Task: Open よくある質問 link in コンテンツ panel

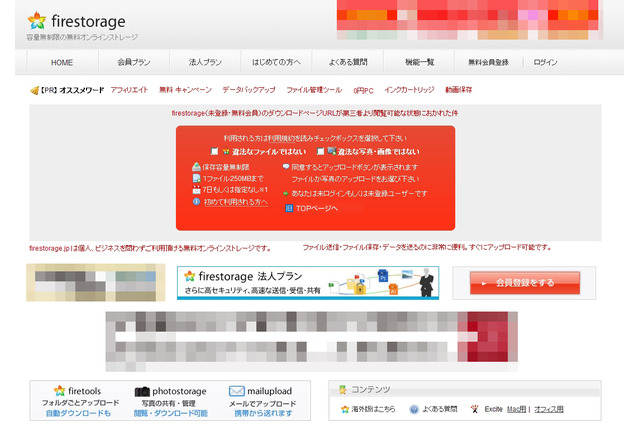Action: [440, 409]
